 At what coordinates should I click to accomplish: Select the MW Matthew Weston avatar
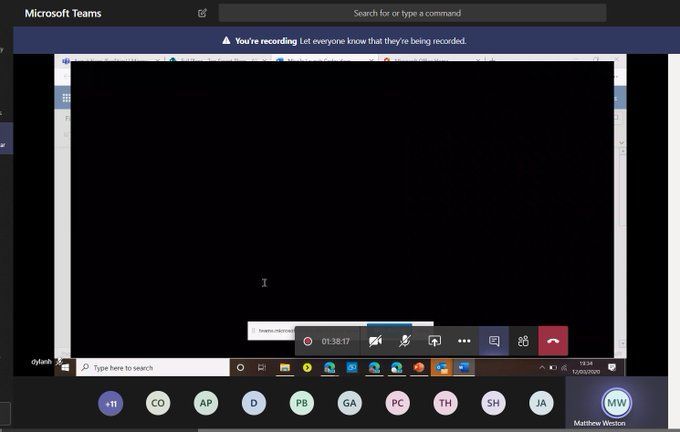pos(616,403)
